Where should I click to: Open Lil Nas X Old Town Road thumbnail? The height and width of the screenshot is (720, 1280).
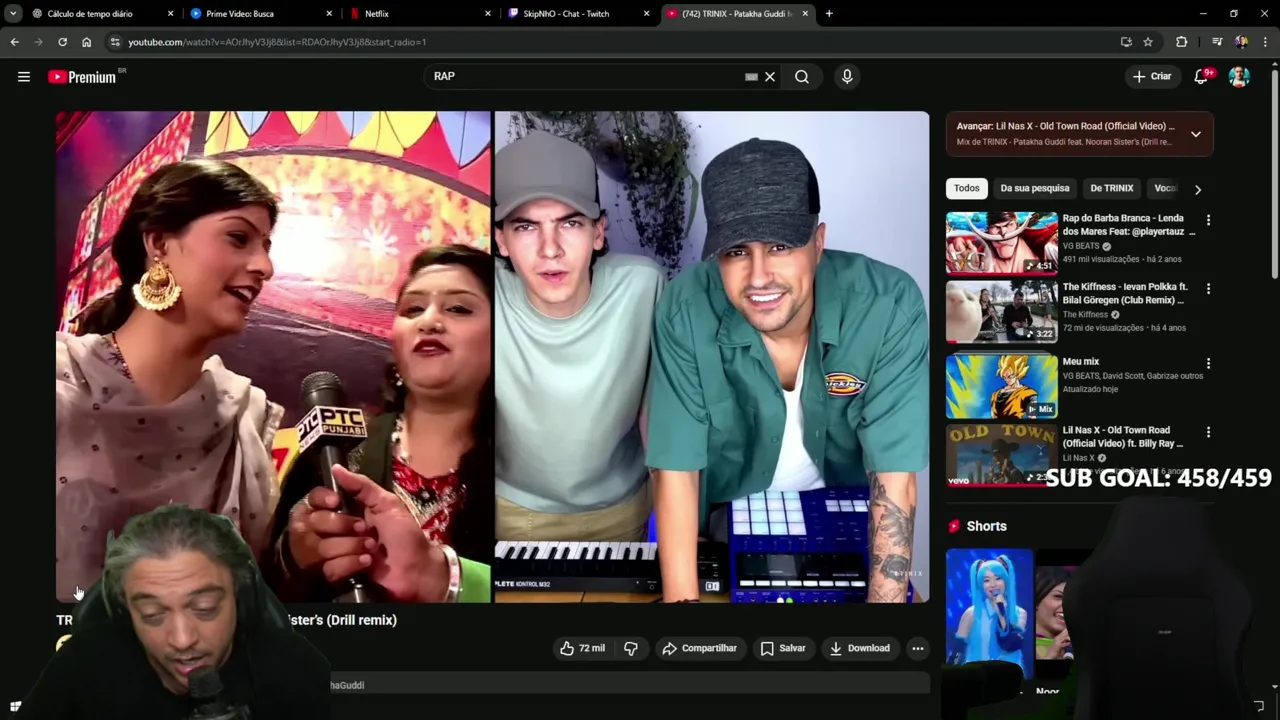[1002, 455]
